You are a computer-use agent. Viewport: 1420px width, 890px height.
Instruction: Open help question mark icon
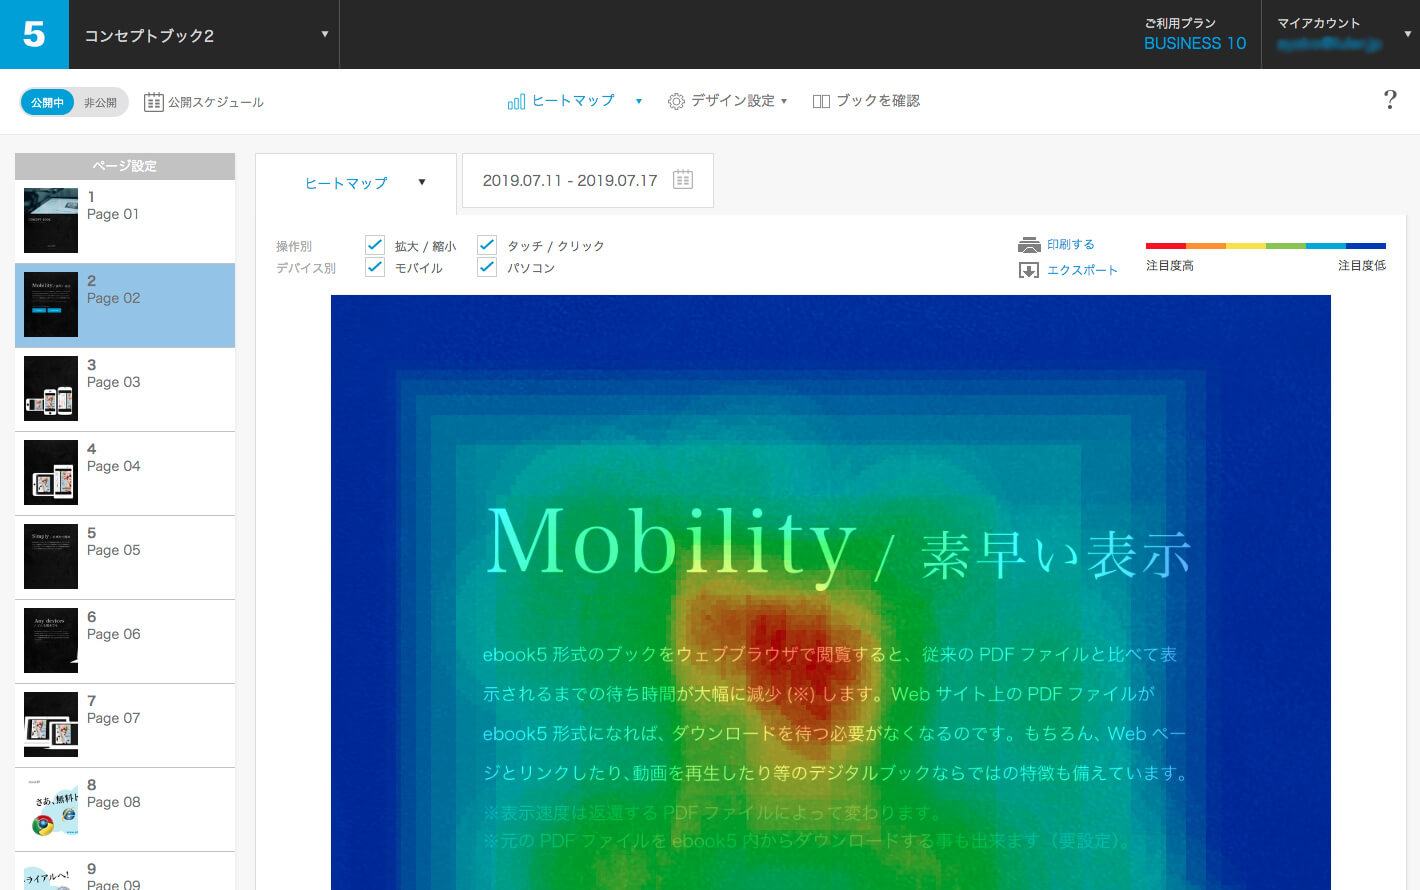(x=1390, y=99)
